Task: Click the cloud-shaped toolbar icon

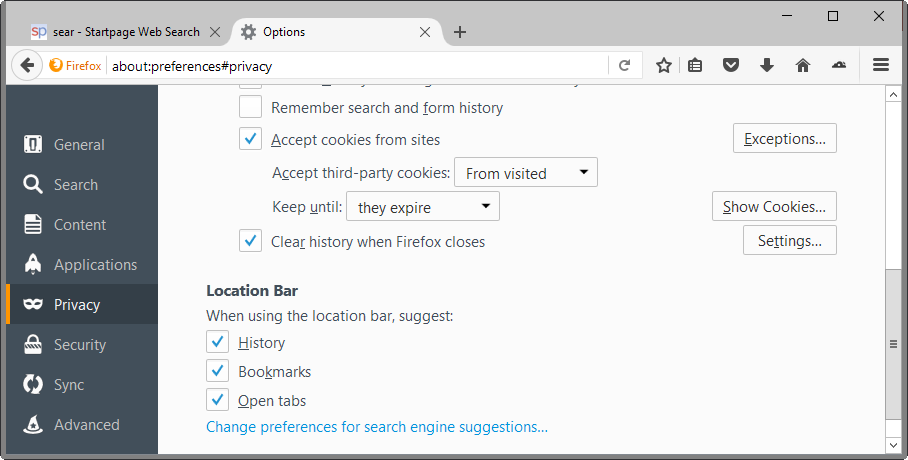Action: pos(839,65)
